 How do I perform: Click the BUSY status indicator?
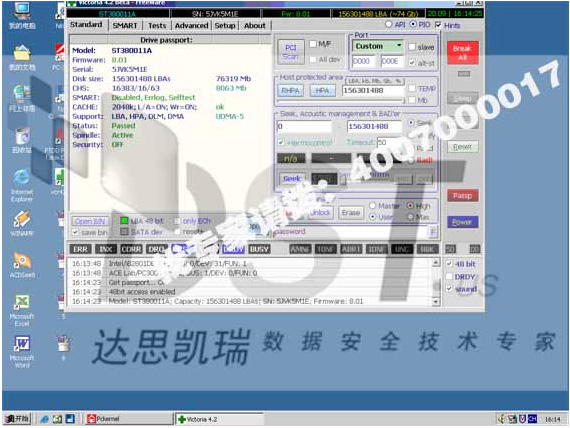point(259,249)
